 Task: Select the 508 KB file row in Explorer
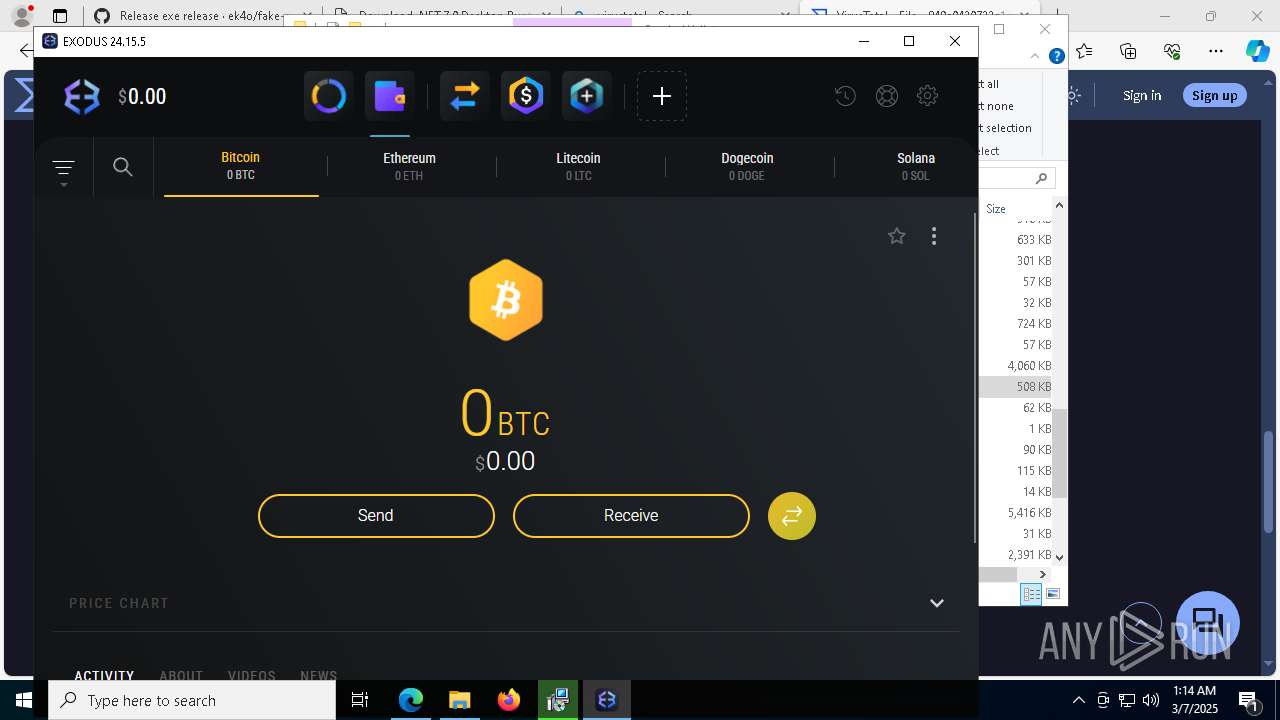(x=1016, y=387)
